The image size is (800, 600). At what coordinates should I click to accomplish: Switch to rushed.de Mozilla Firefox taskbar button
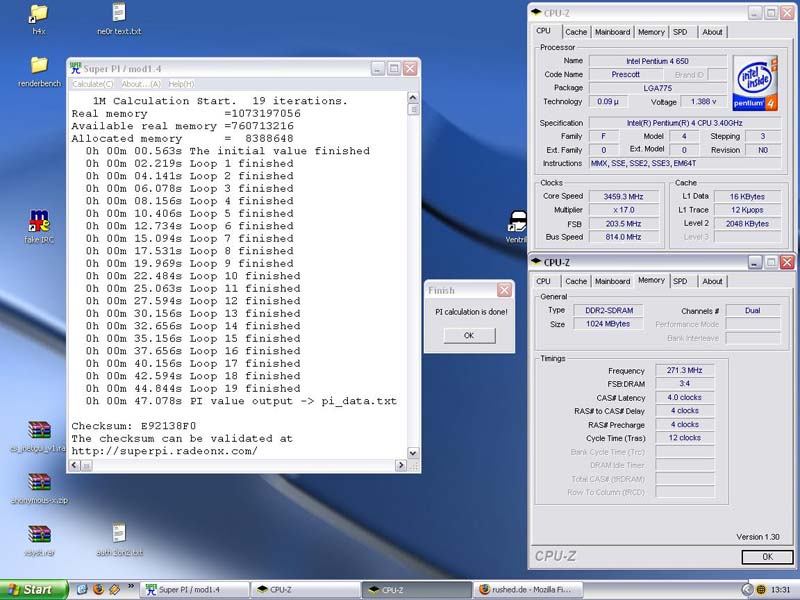tap(528, 590)
